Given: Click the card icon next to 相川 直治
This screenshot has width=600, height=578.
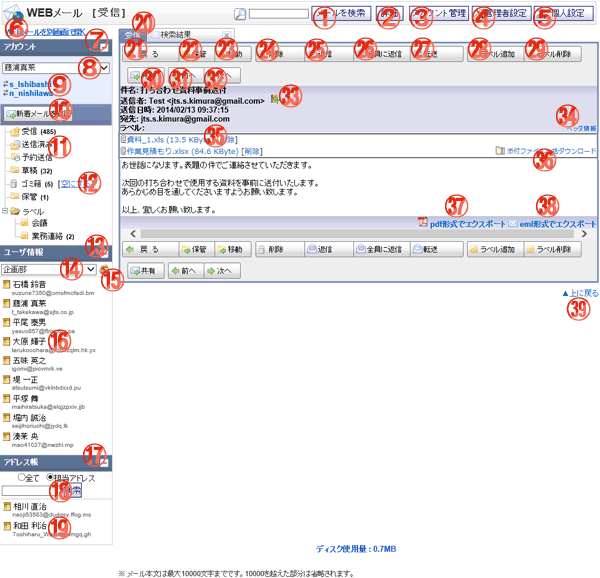Looking at the screenshot, I should click(7, 506).
